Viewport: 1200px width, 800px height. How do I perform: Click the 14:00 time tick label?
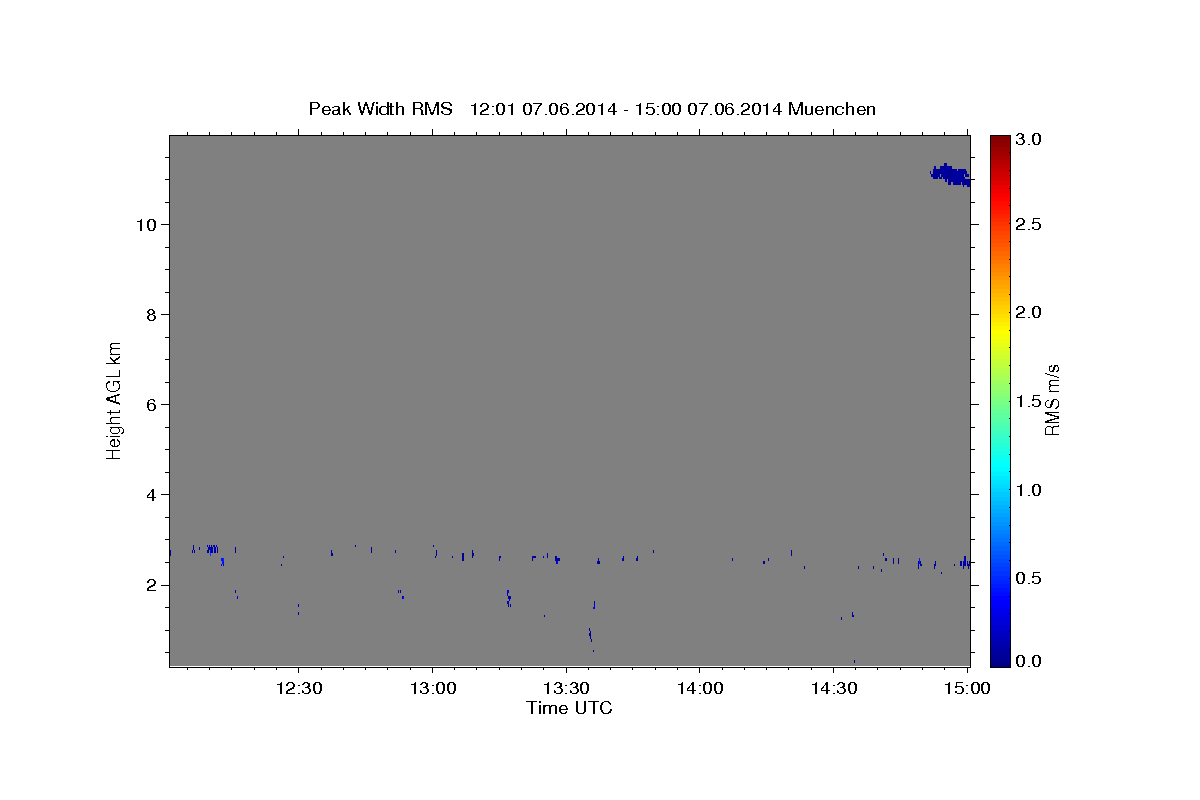(700, 688)
